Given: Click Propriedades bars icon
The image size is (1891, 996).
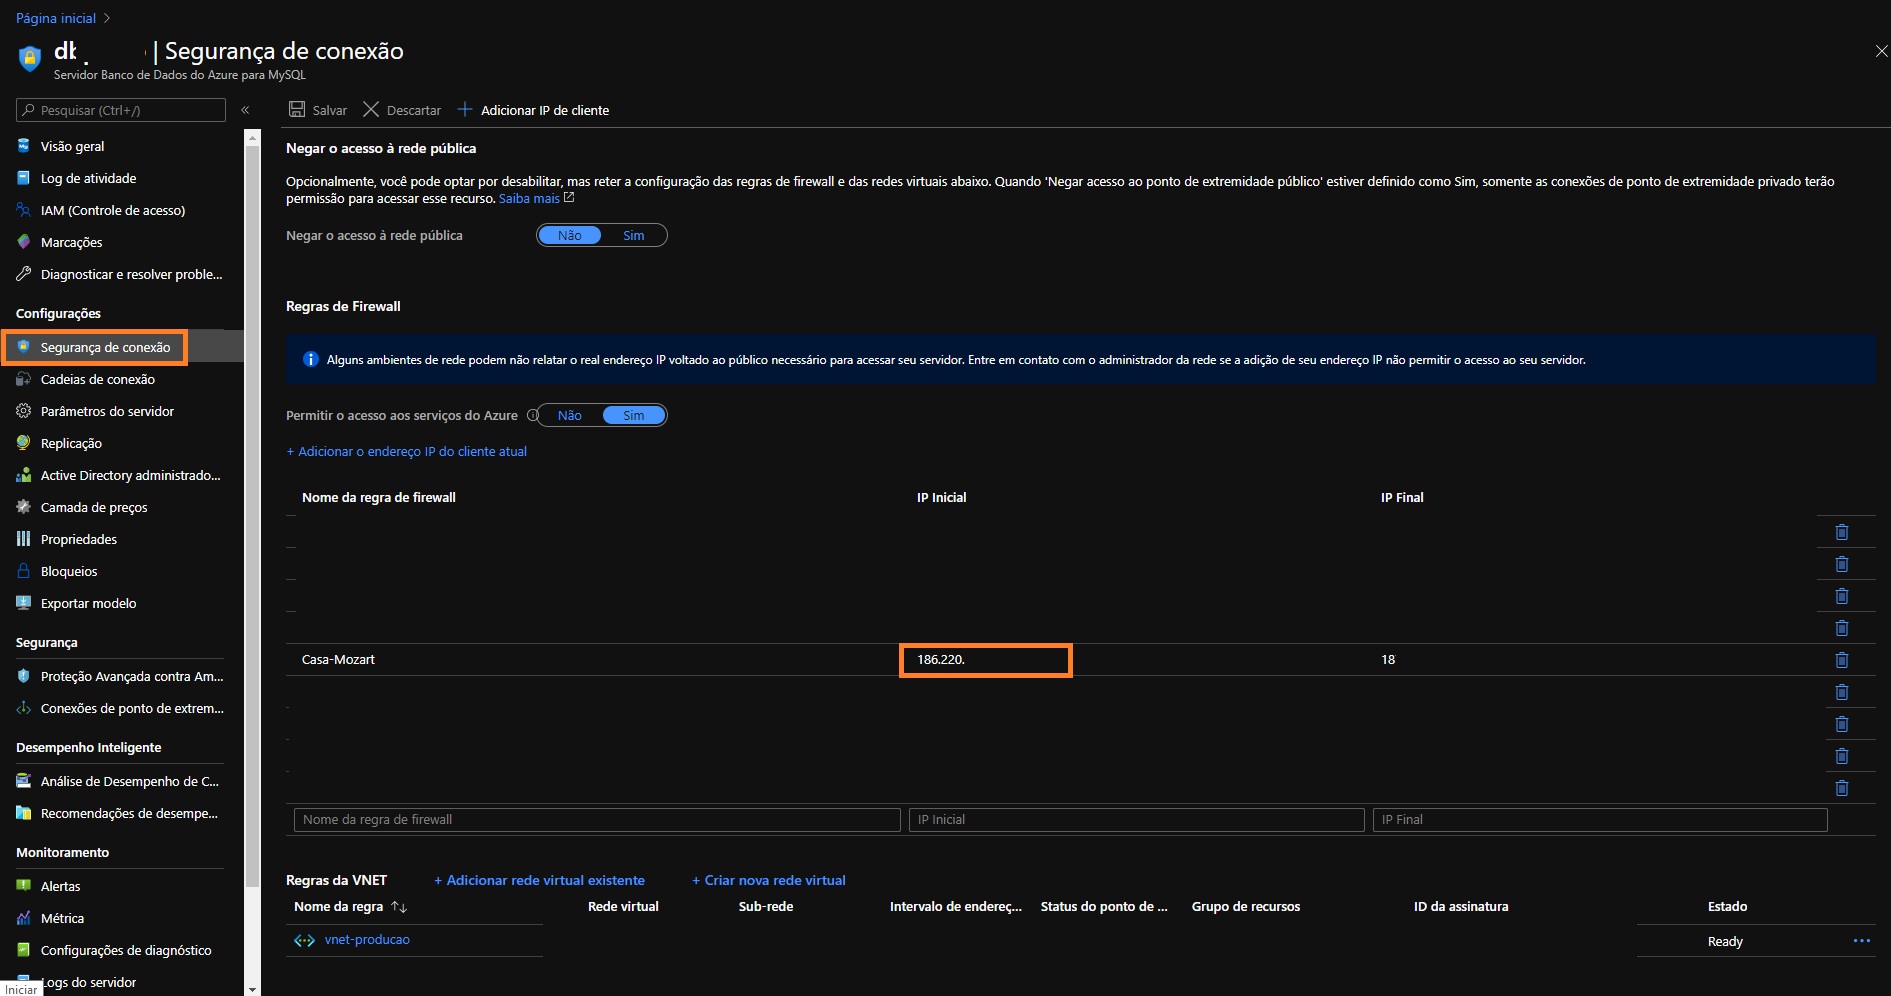Looking at the screenshot, I should coord(24,539).
